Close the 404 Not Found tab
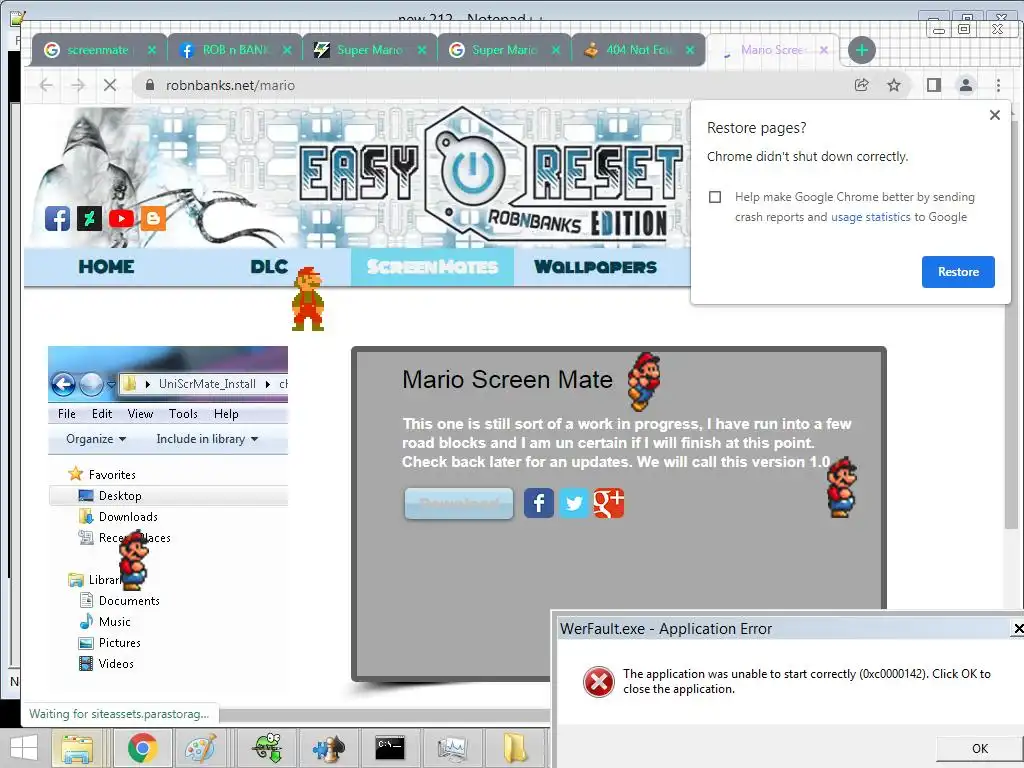The height and width of the screenshot is (768, 1024). point(690,50)
